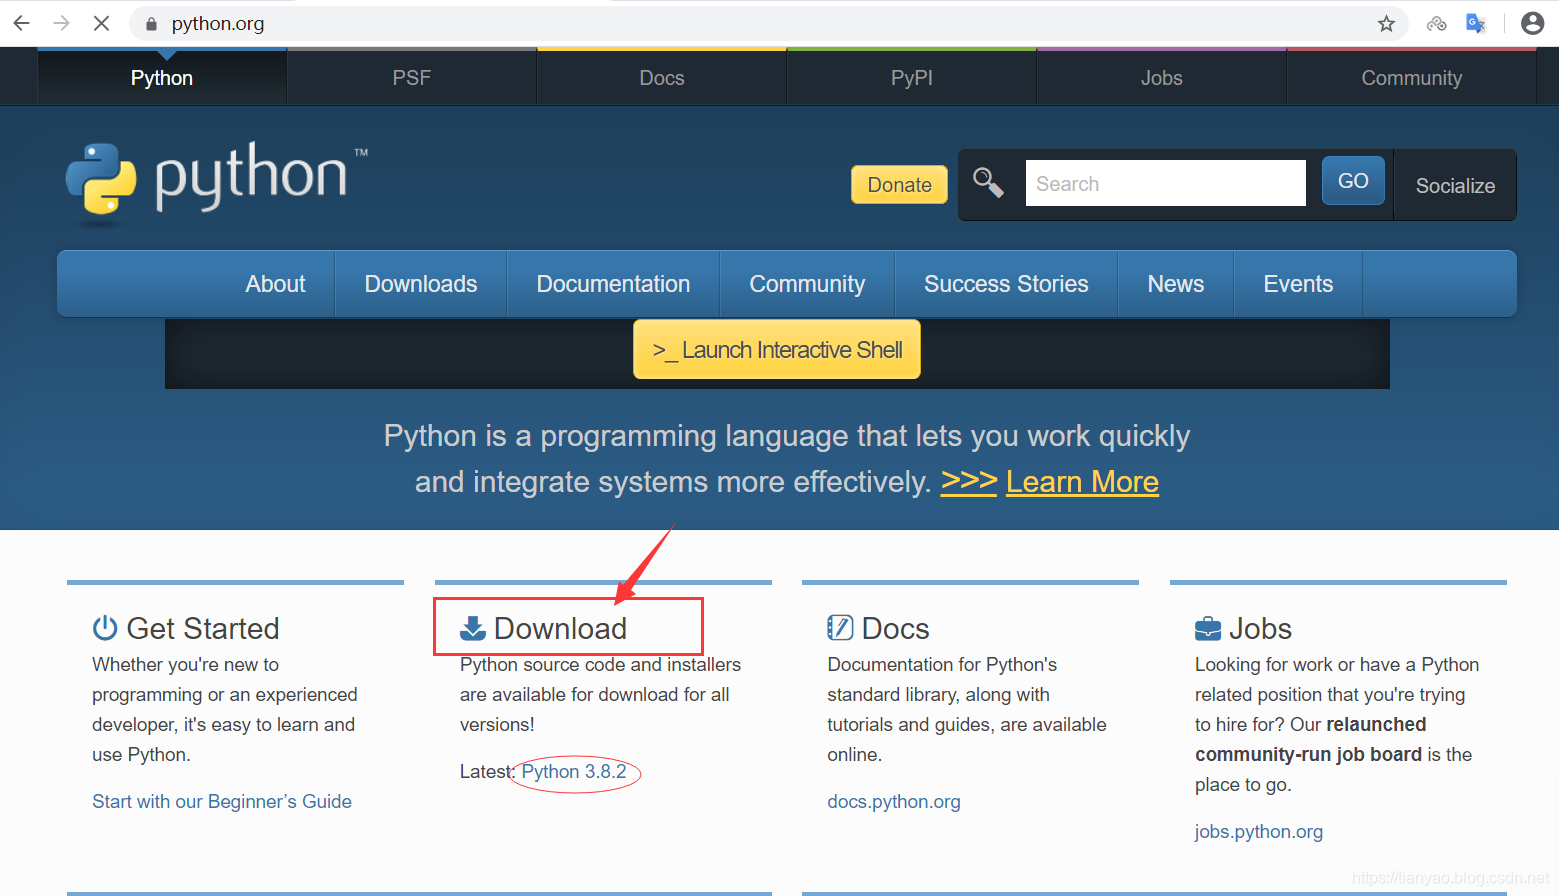Open the Community menu in main navigation

click(x=807, y=284)
